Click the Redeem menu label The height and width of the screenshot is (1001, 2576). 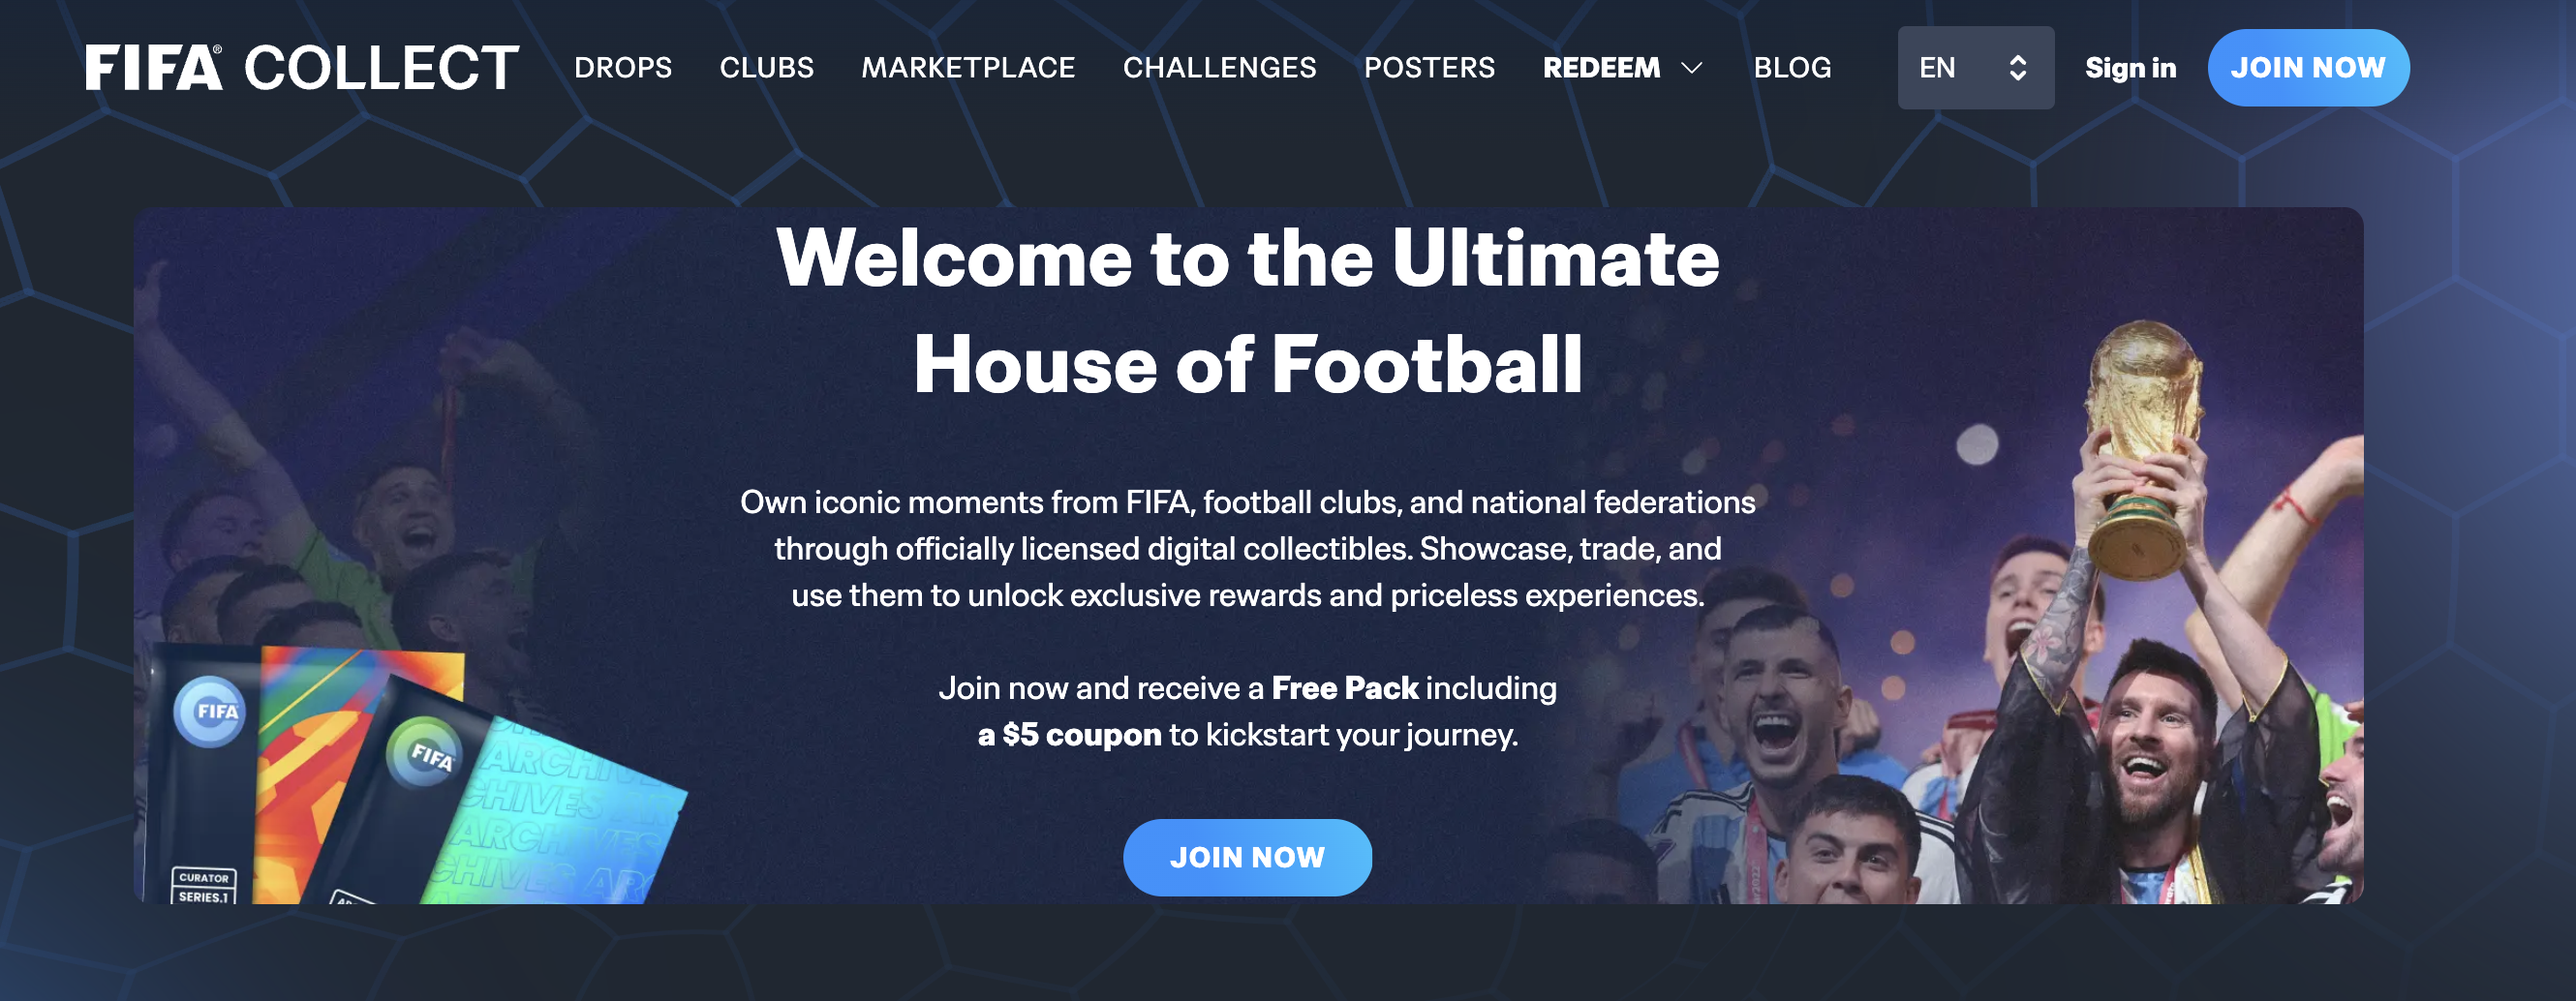(x=1600, y=68)
